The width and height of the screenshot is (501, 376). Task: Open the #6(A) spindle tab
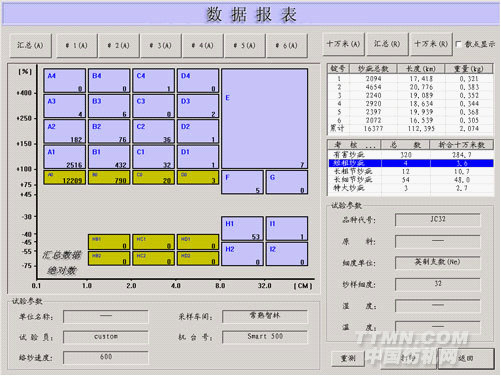click(x=287, y=45)
